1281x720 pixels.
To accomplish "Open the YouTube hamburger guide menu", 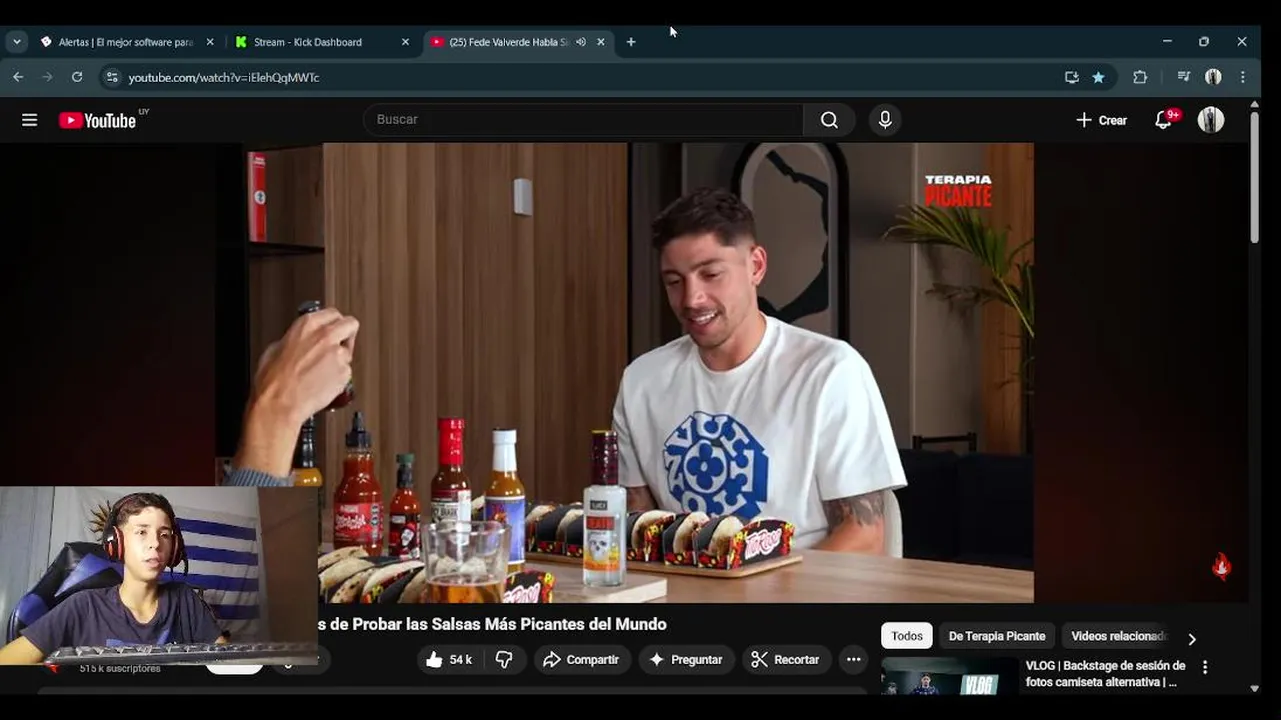I will point(30,120).
